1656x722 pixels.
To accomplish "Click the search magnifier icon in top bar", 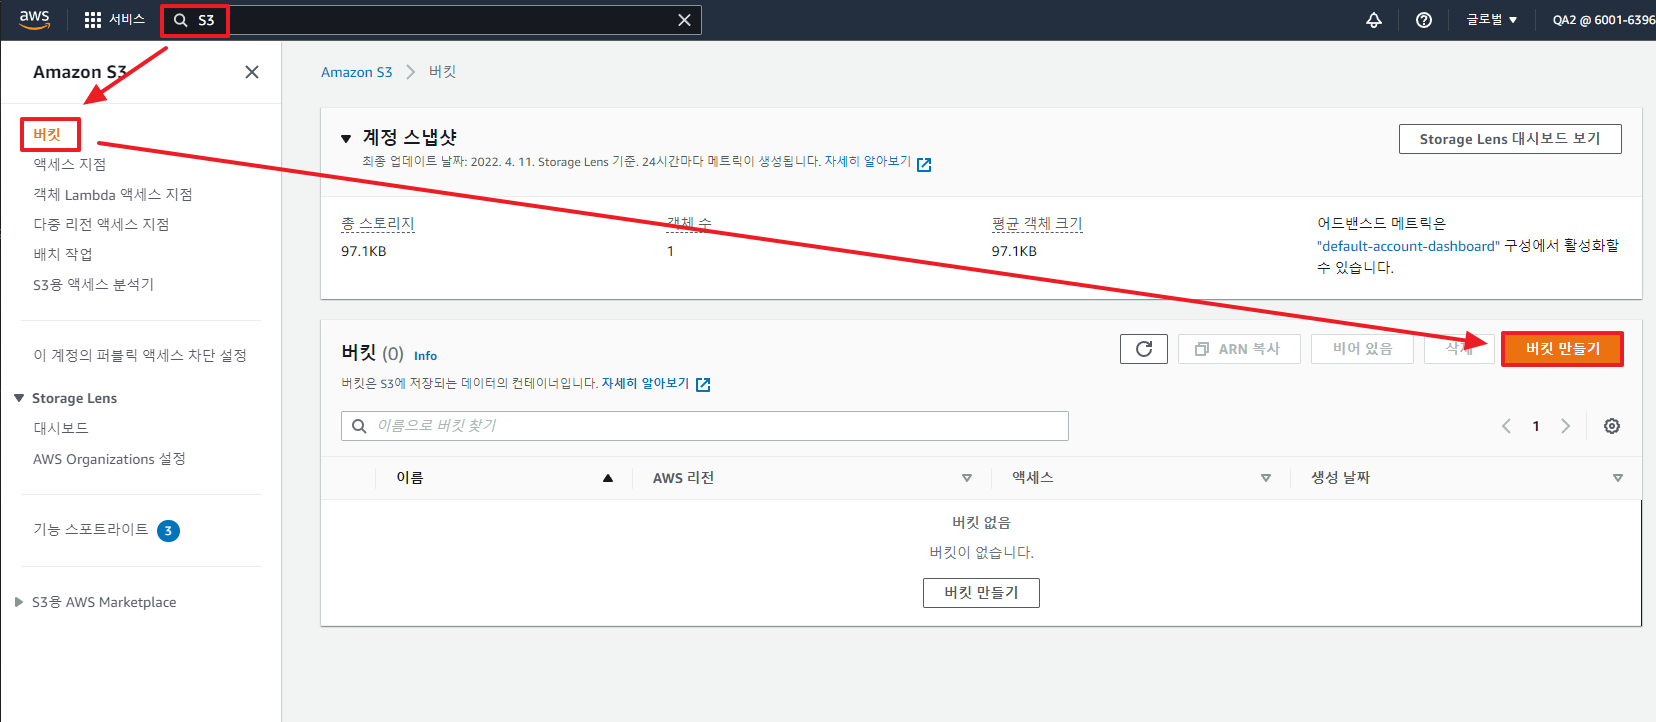I will coord(181,20).
